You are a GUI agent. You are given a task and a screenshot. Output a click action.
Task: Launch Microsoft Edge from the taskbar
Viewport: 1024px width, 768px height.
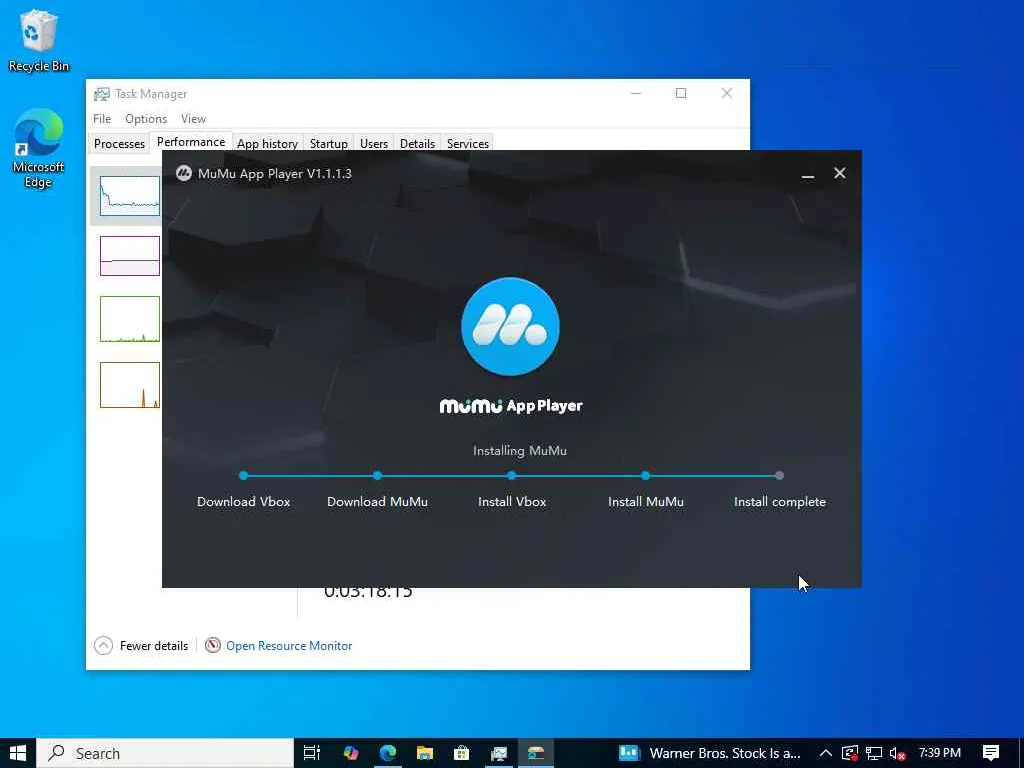(x=388, y=753)
